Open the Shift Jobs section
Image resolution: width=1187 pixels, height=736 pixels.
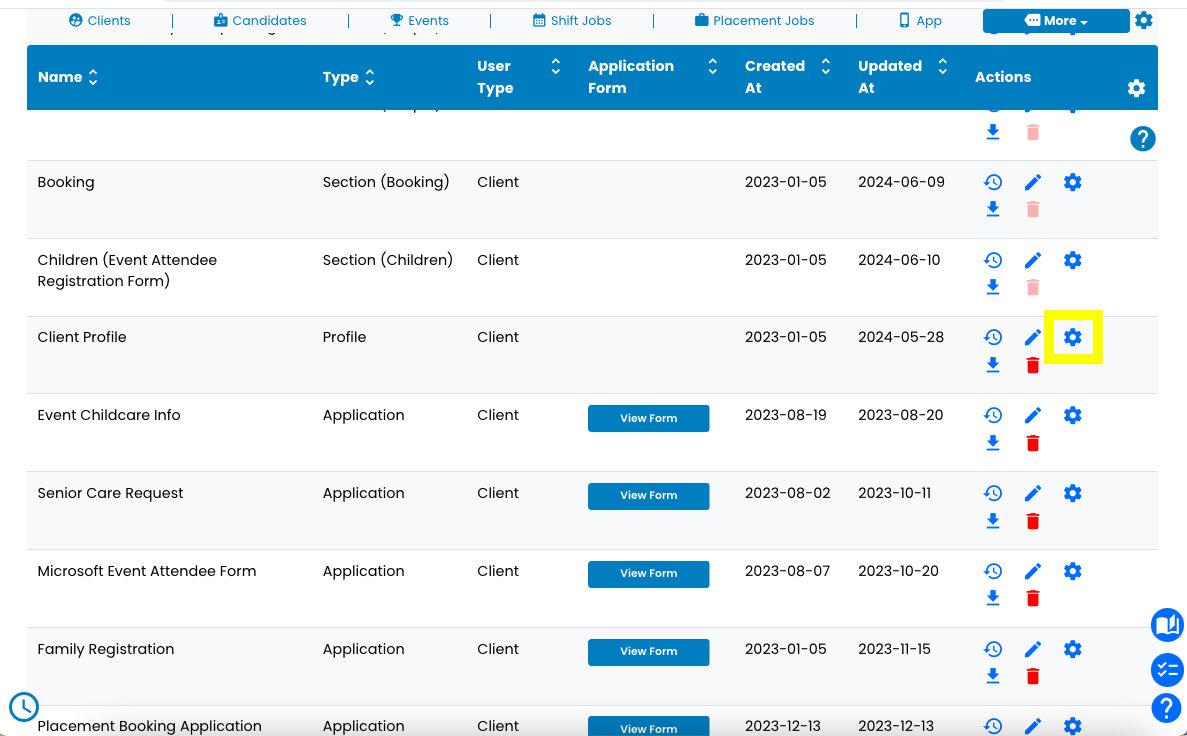coord(572,20)
